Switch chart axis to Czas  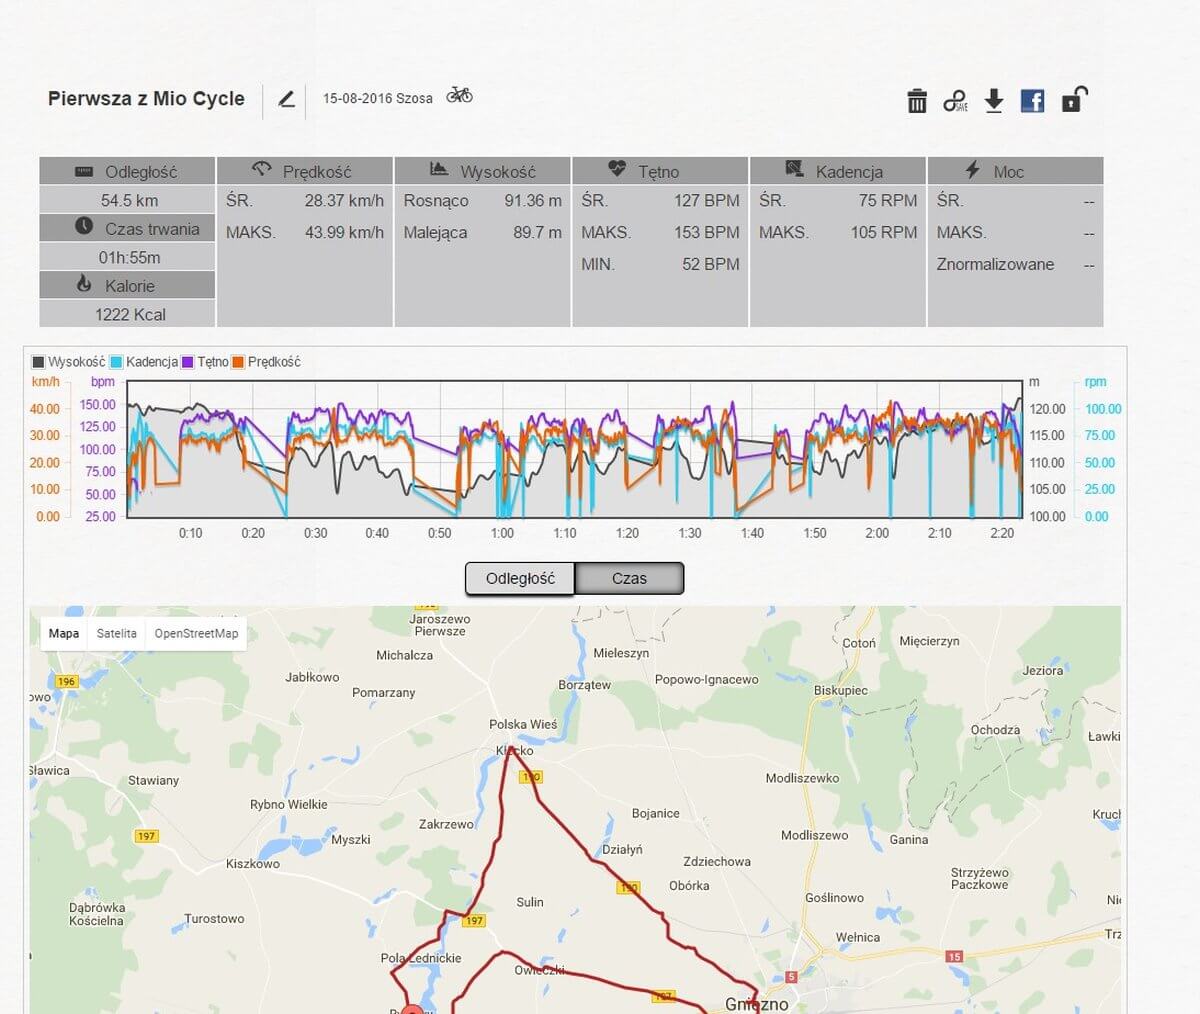(x=629, y=578)
